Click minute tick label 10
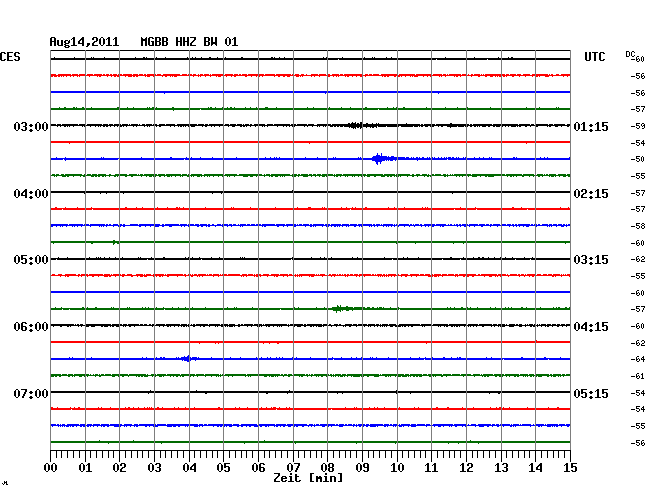 [x=397, y=468]
